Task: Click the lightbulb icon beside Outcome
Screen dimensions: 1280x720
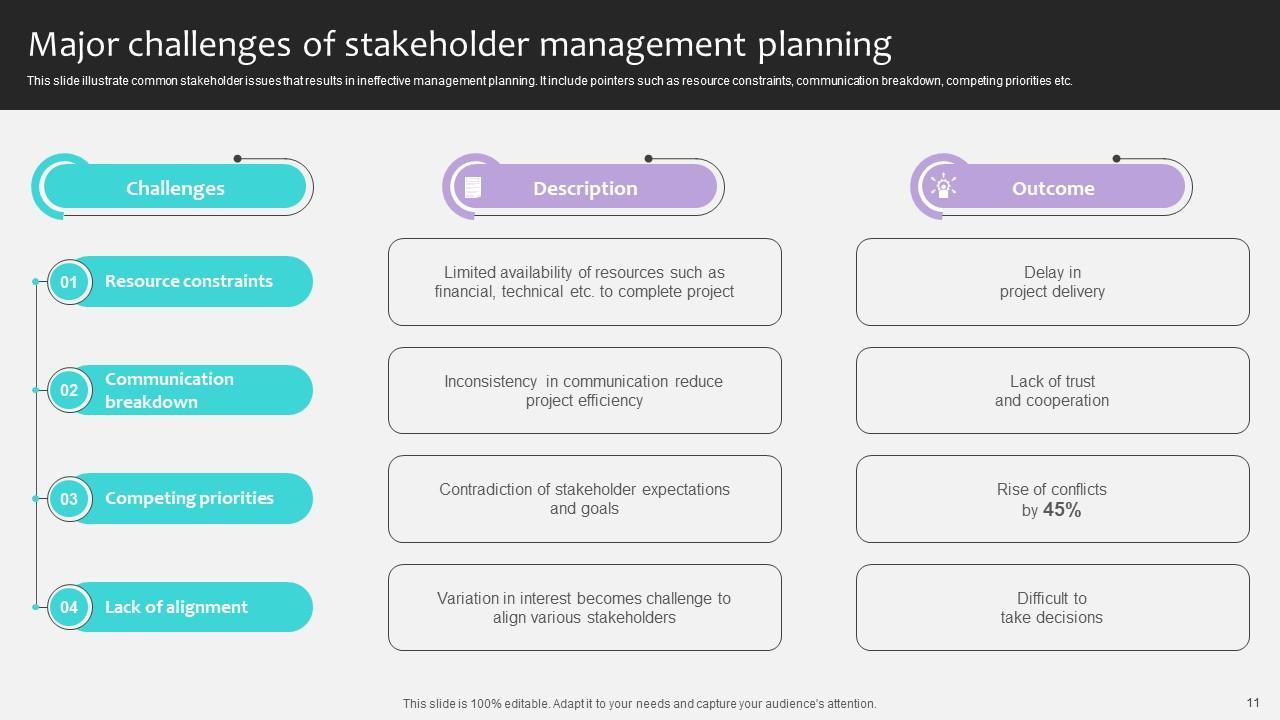Action: pos(942,187)
